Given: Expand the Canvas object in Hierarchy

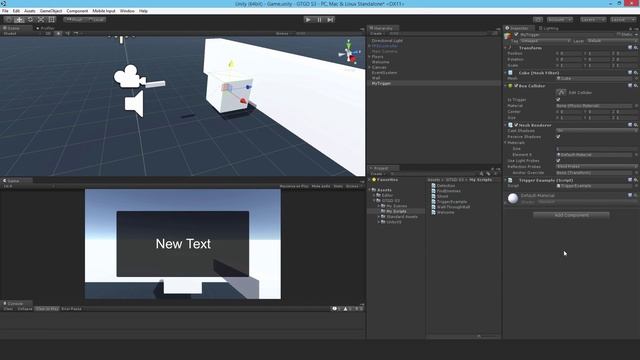Looking at the screenshot, I should click(370, 67).
